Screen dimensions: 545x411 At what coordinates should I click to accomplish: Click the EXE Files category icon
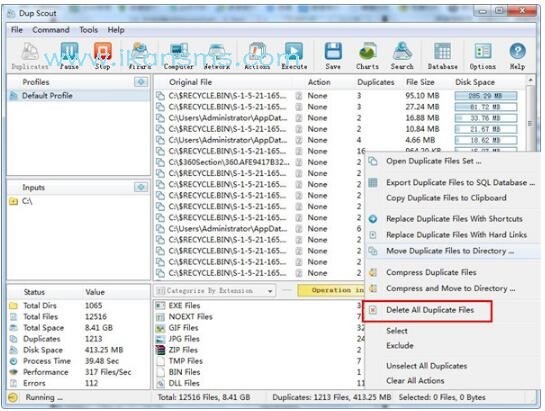click(160, 306)
